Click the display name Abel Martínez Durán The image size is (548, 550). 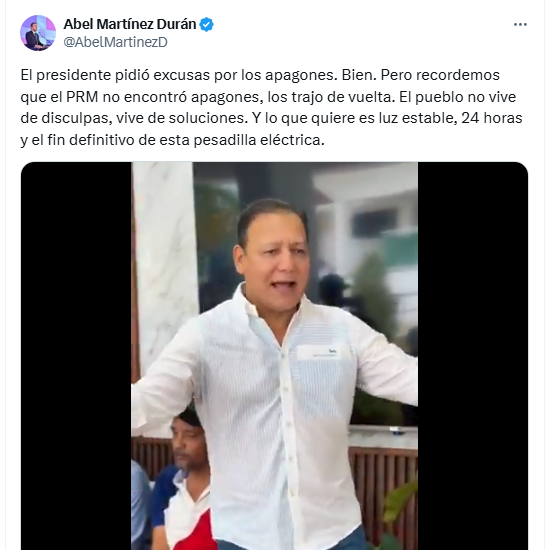tap(129, 24)
